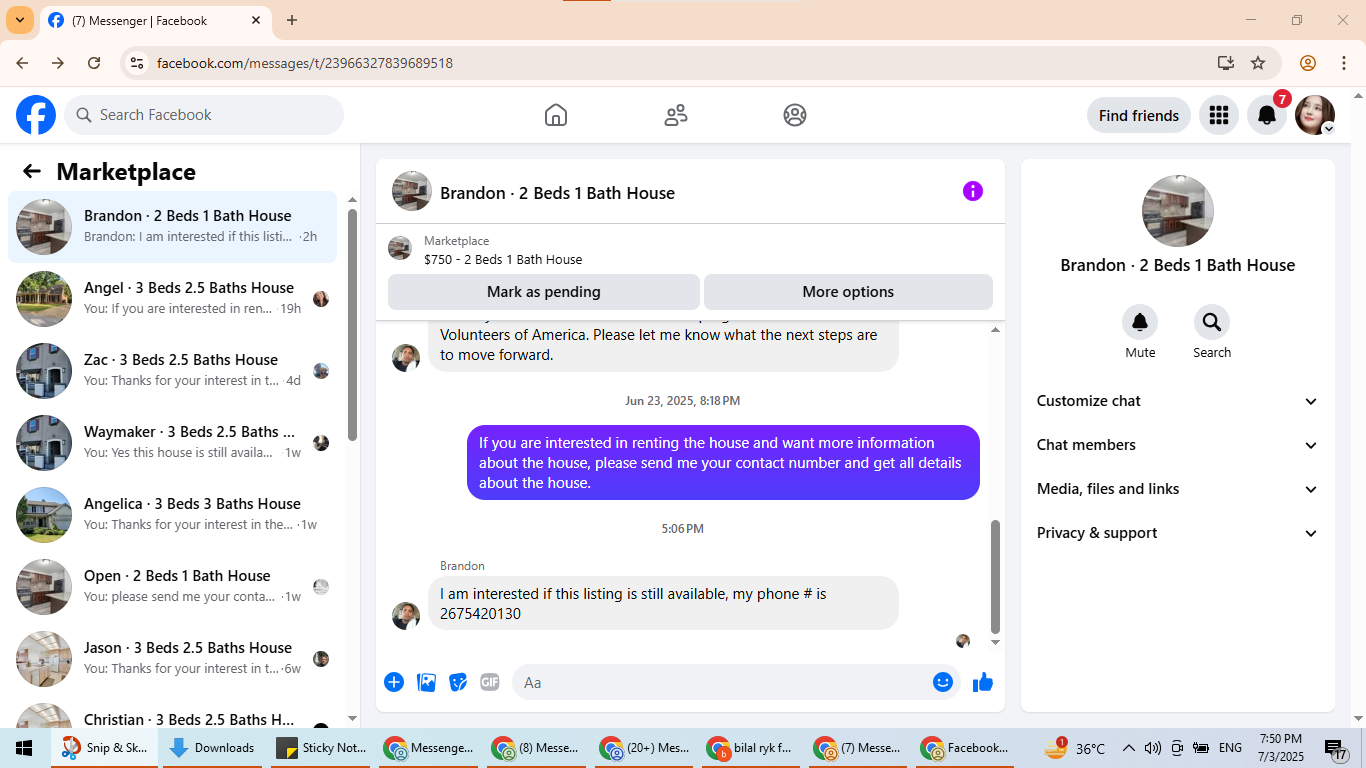Select the Messenger Facebook browser tab
The height and width of the screenshot is (768, 1366).
coord(155,20)
